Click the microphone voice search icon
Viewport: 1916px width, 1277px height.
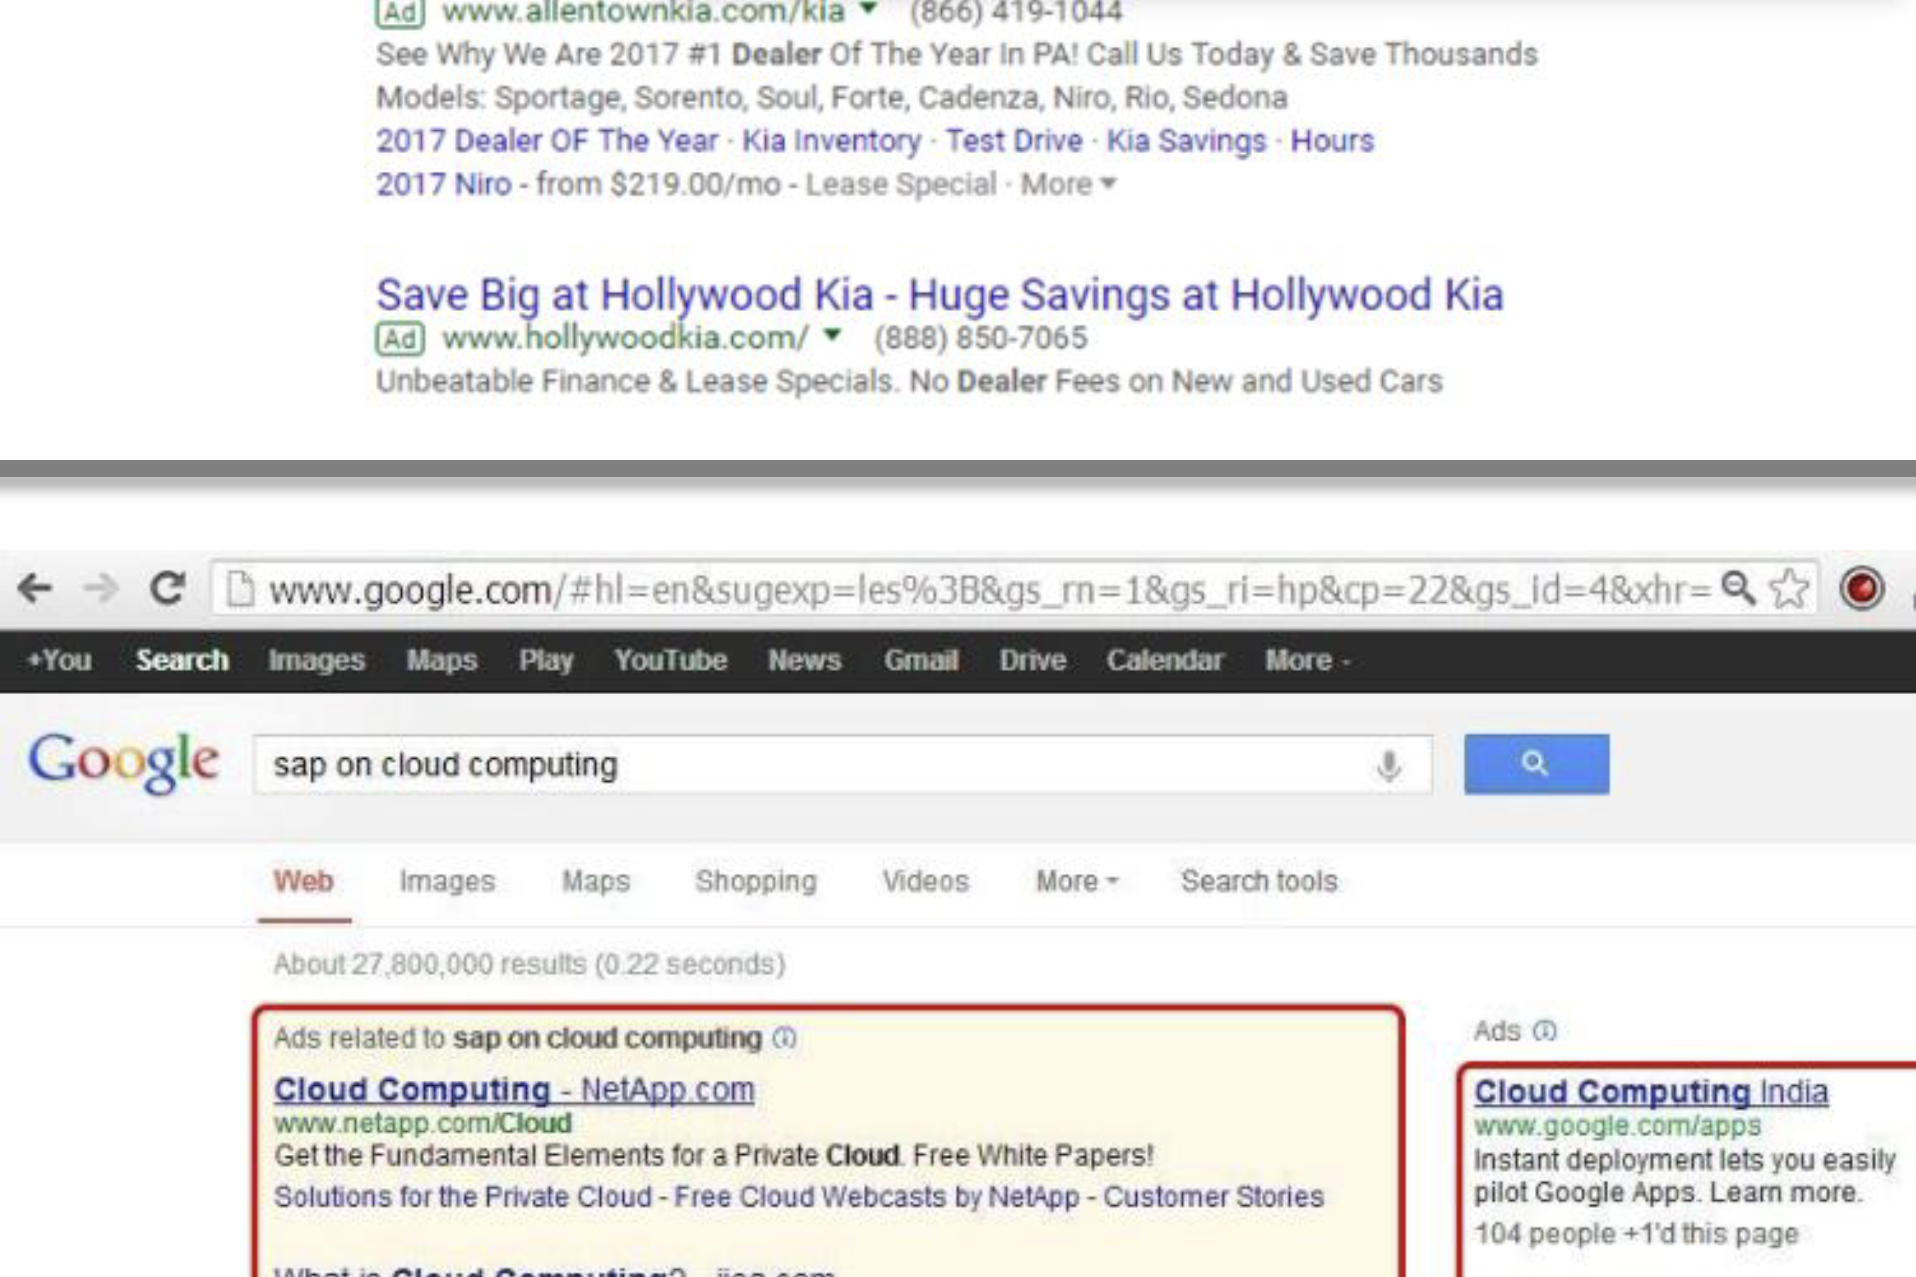[1388, 765]
